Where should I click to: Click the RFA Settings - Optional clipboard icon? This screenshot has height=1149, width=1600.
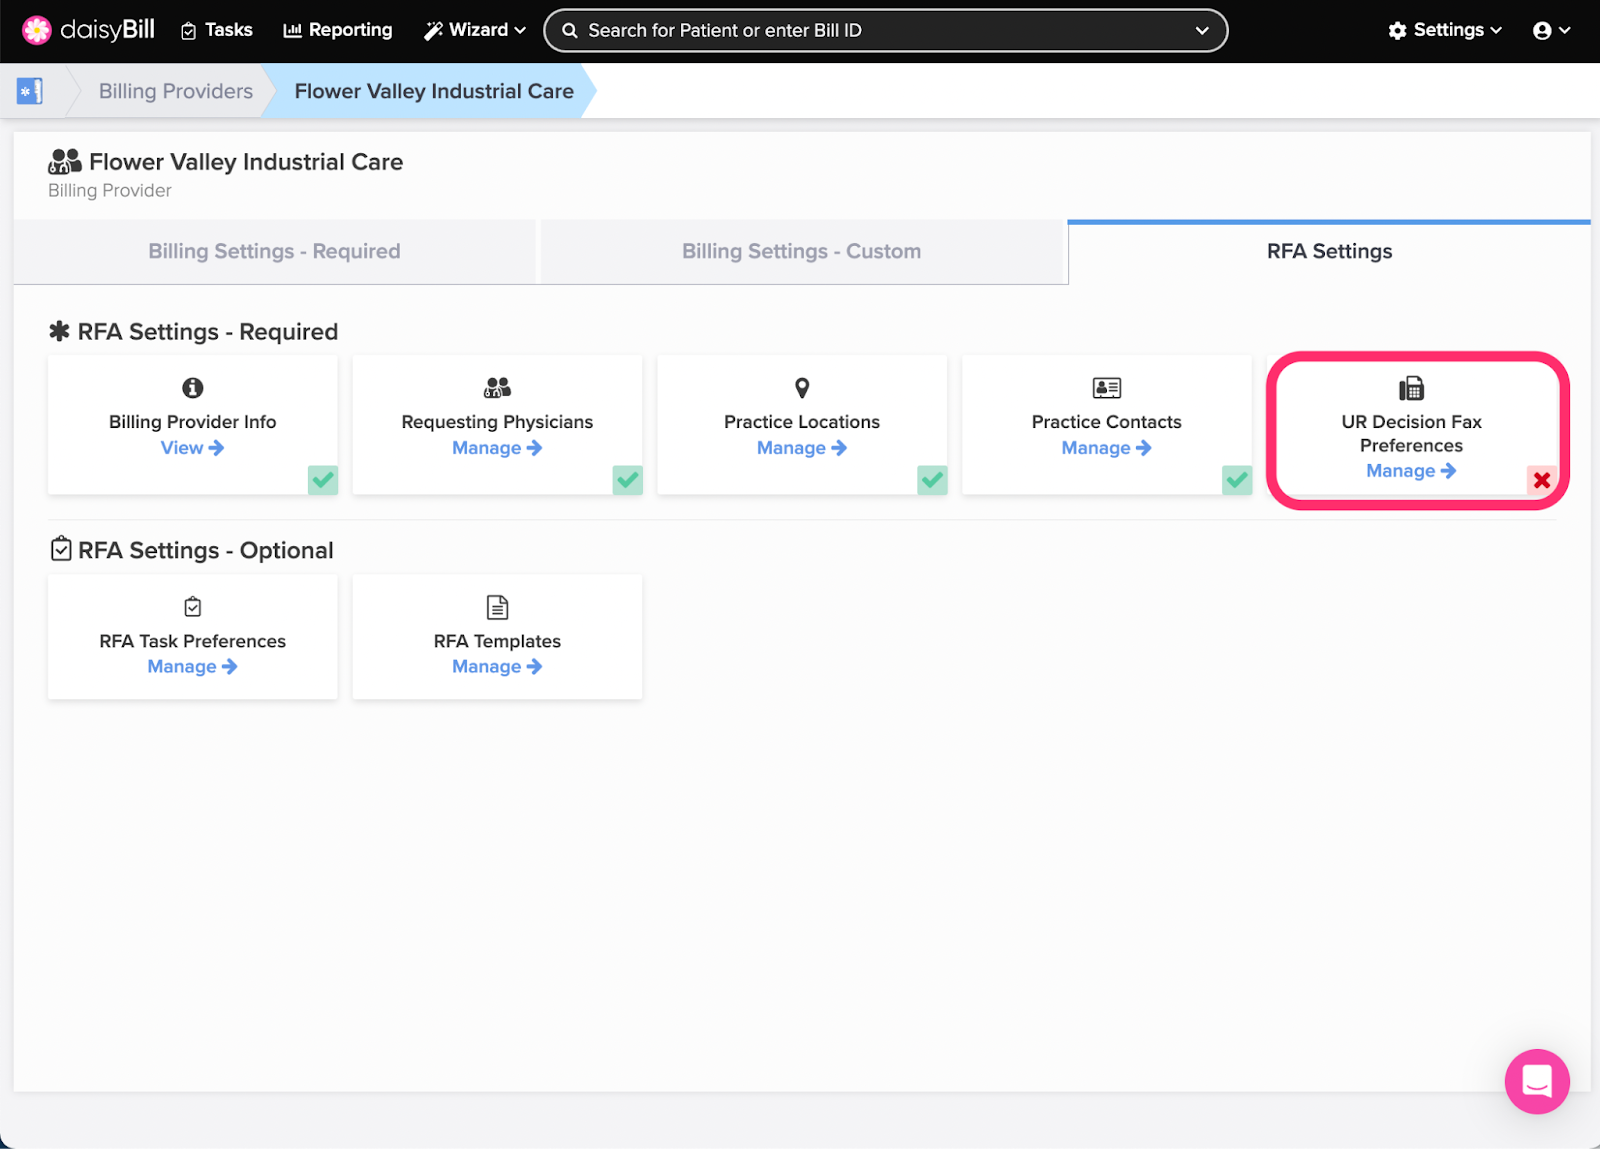pos(61,549)
